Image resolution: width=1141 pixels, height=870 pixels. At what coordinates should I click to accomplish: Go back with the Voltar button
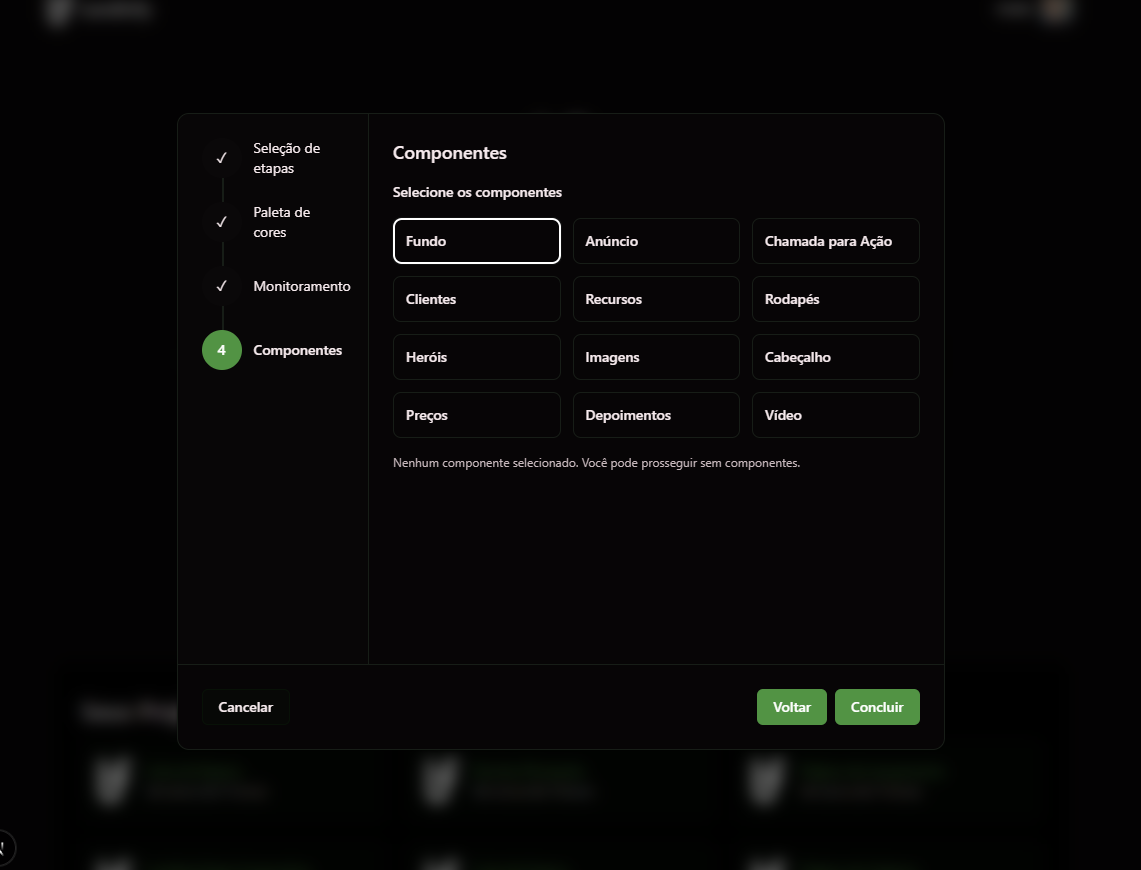click(791, 707)
